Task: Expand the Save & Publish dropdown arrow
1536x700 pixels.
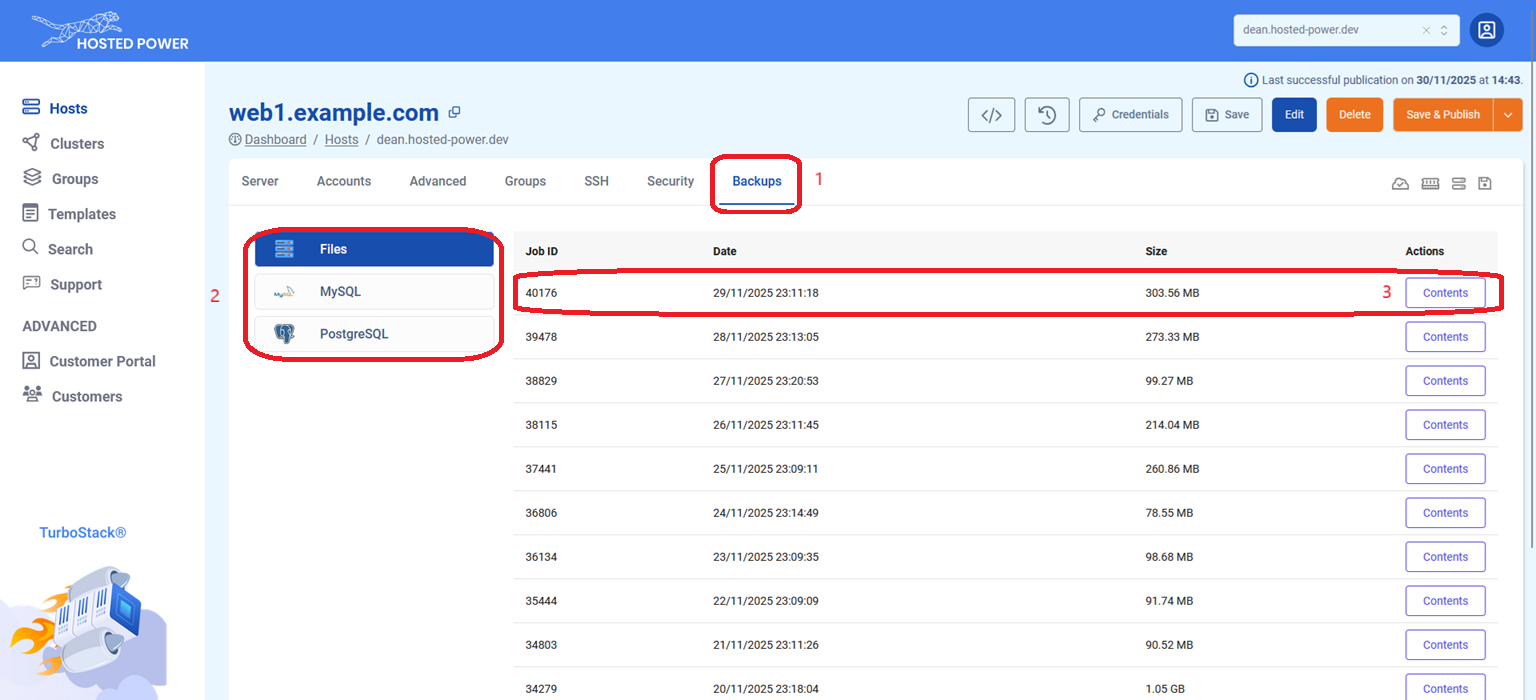Action: tap(1508, 115)
